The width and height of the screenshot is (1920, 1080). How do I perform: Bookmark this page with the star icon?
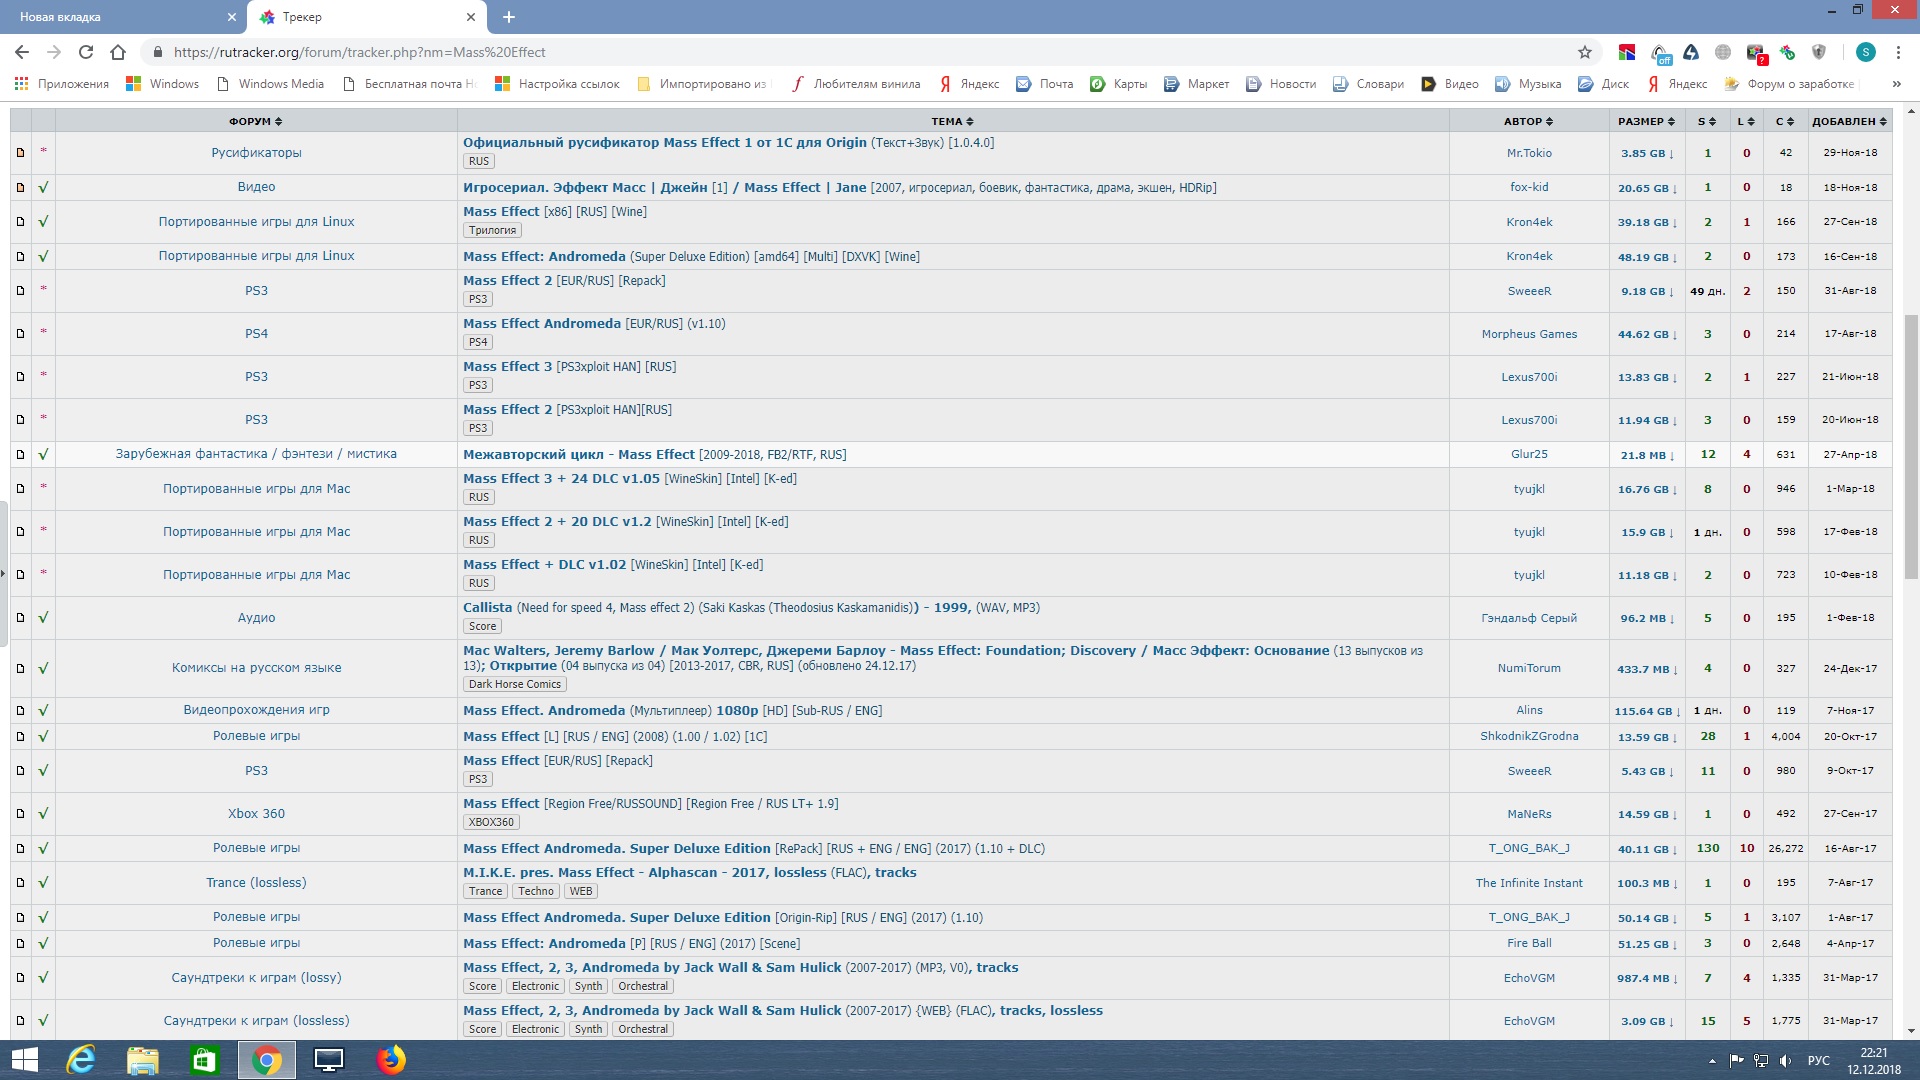point(1584,52)
